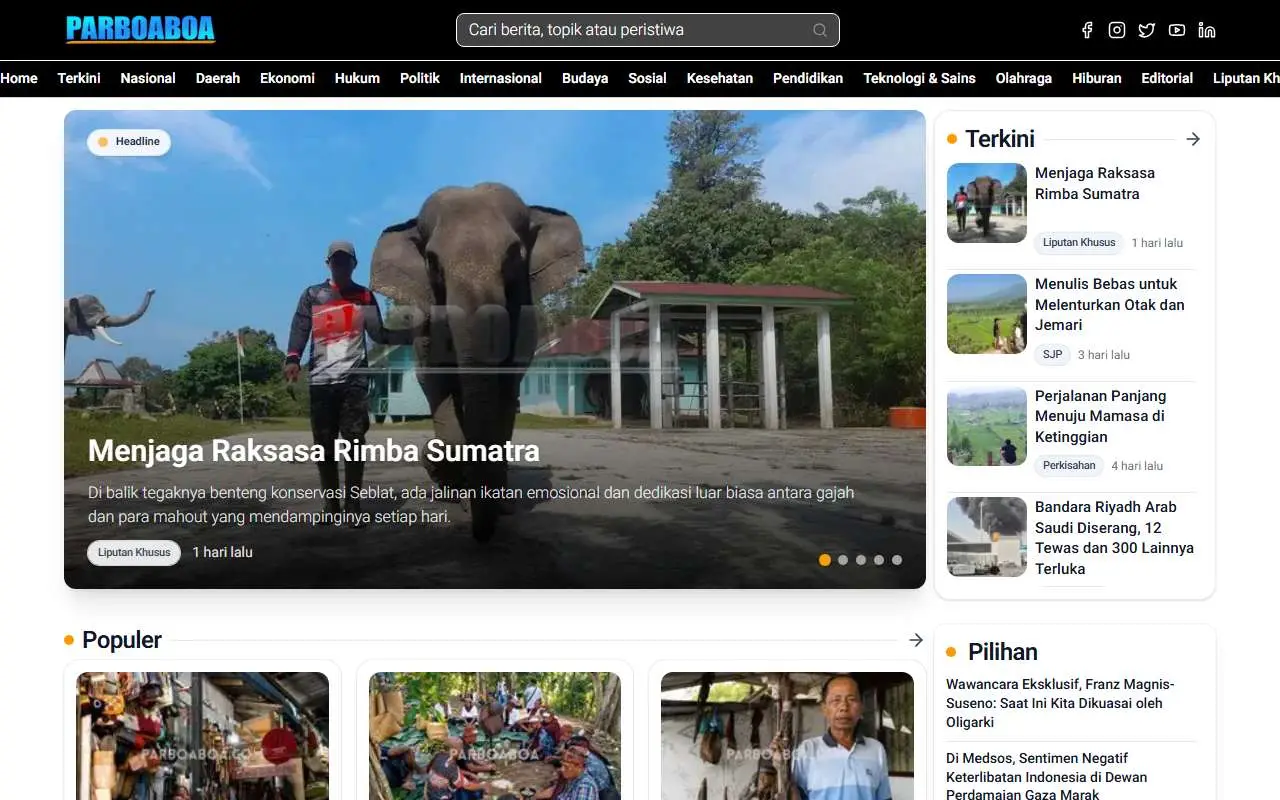The height and width of the screenshot is (800, 1280).
Task: Click the Headline badge on the banner
Action: point(129,142)
